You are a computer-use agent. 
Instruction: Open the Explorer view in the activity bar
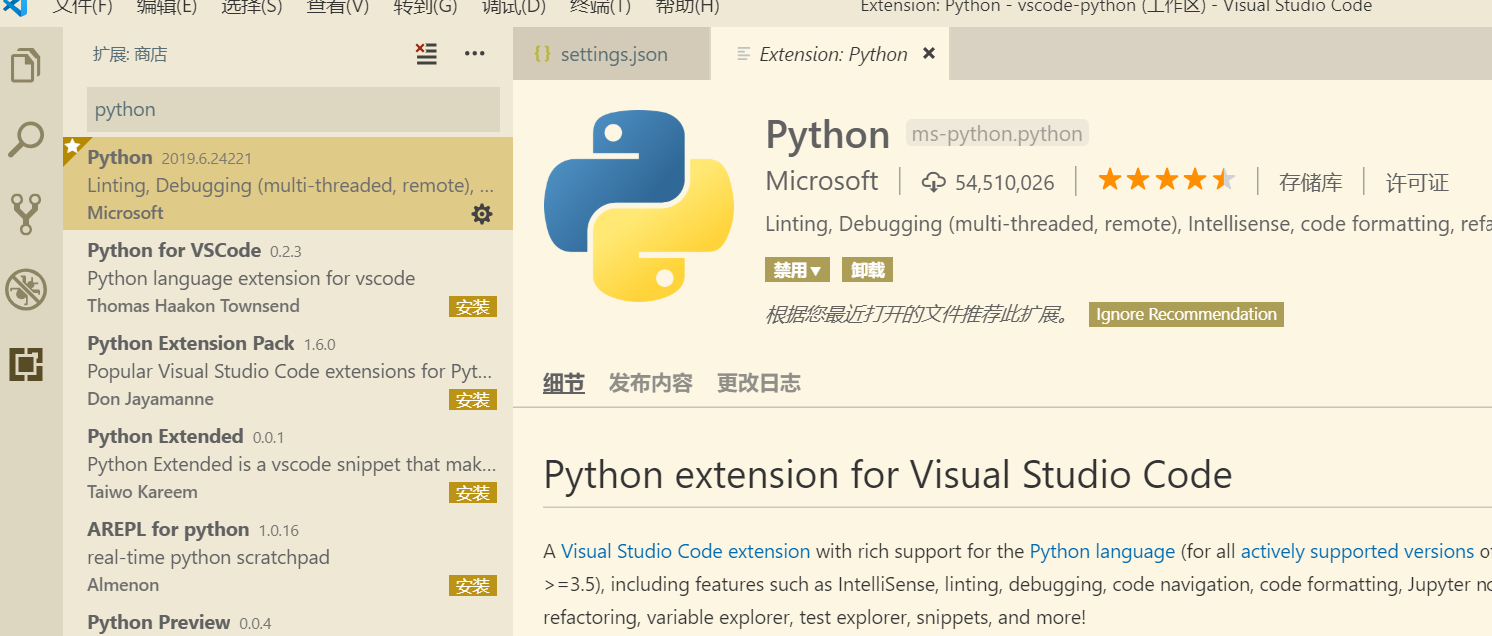pyautogui.click(x=27, y=65)
